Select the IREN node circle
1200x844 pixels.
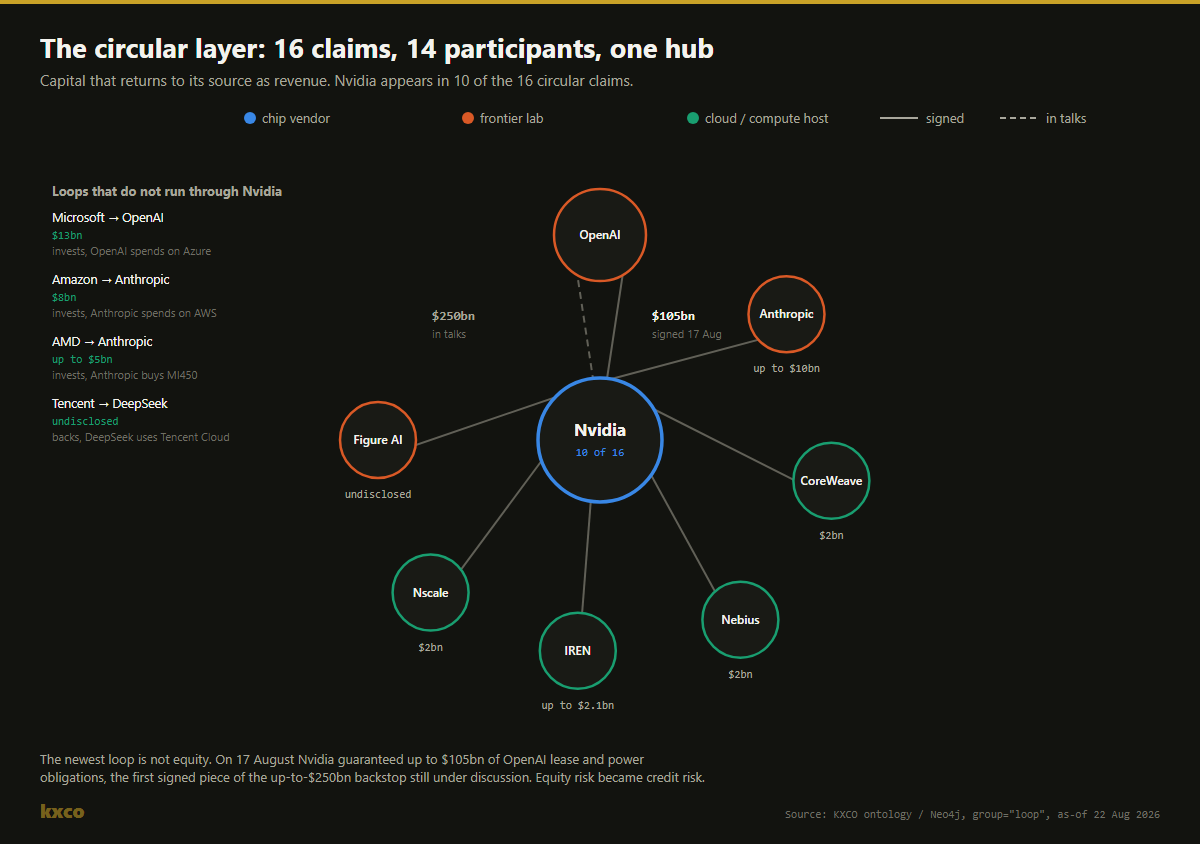click(578, 651)
